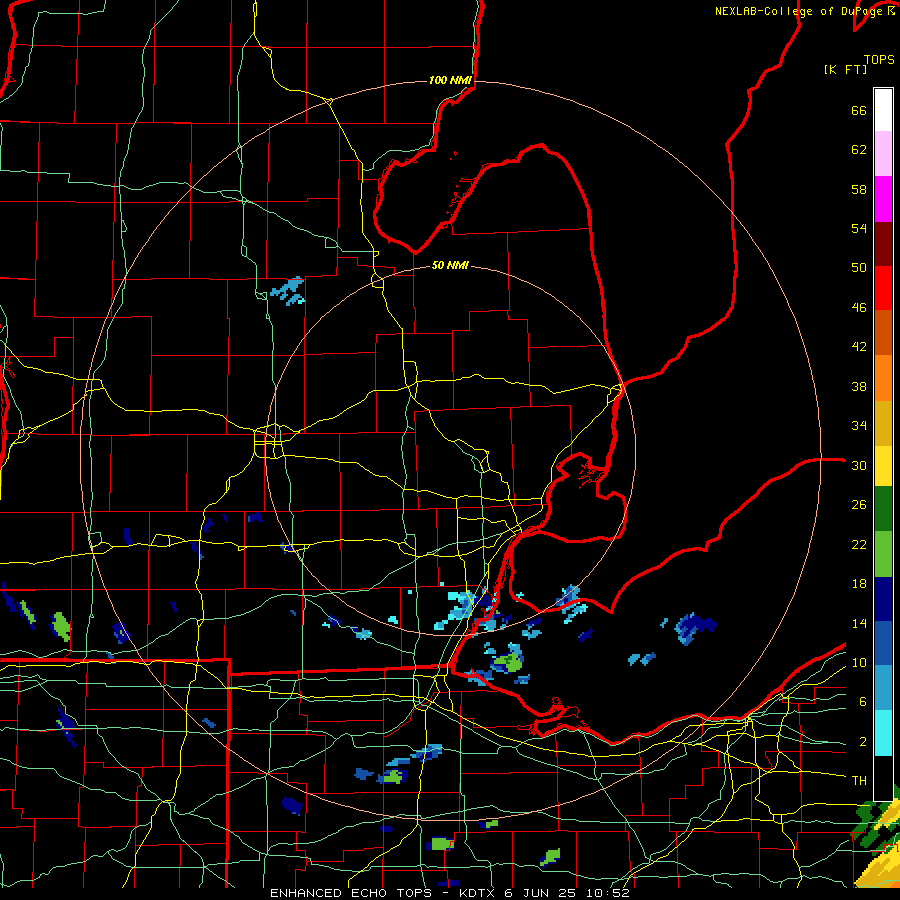Click the navy blue legend swatch

click(x=883, y=599)
